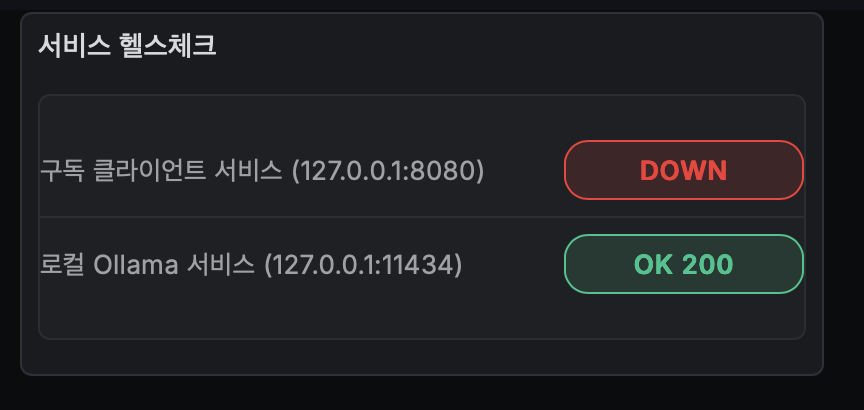Click the OK text inside the green badge
Image resolution: width=864 pixels, height=410 pixels.
click(653, 264)
